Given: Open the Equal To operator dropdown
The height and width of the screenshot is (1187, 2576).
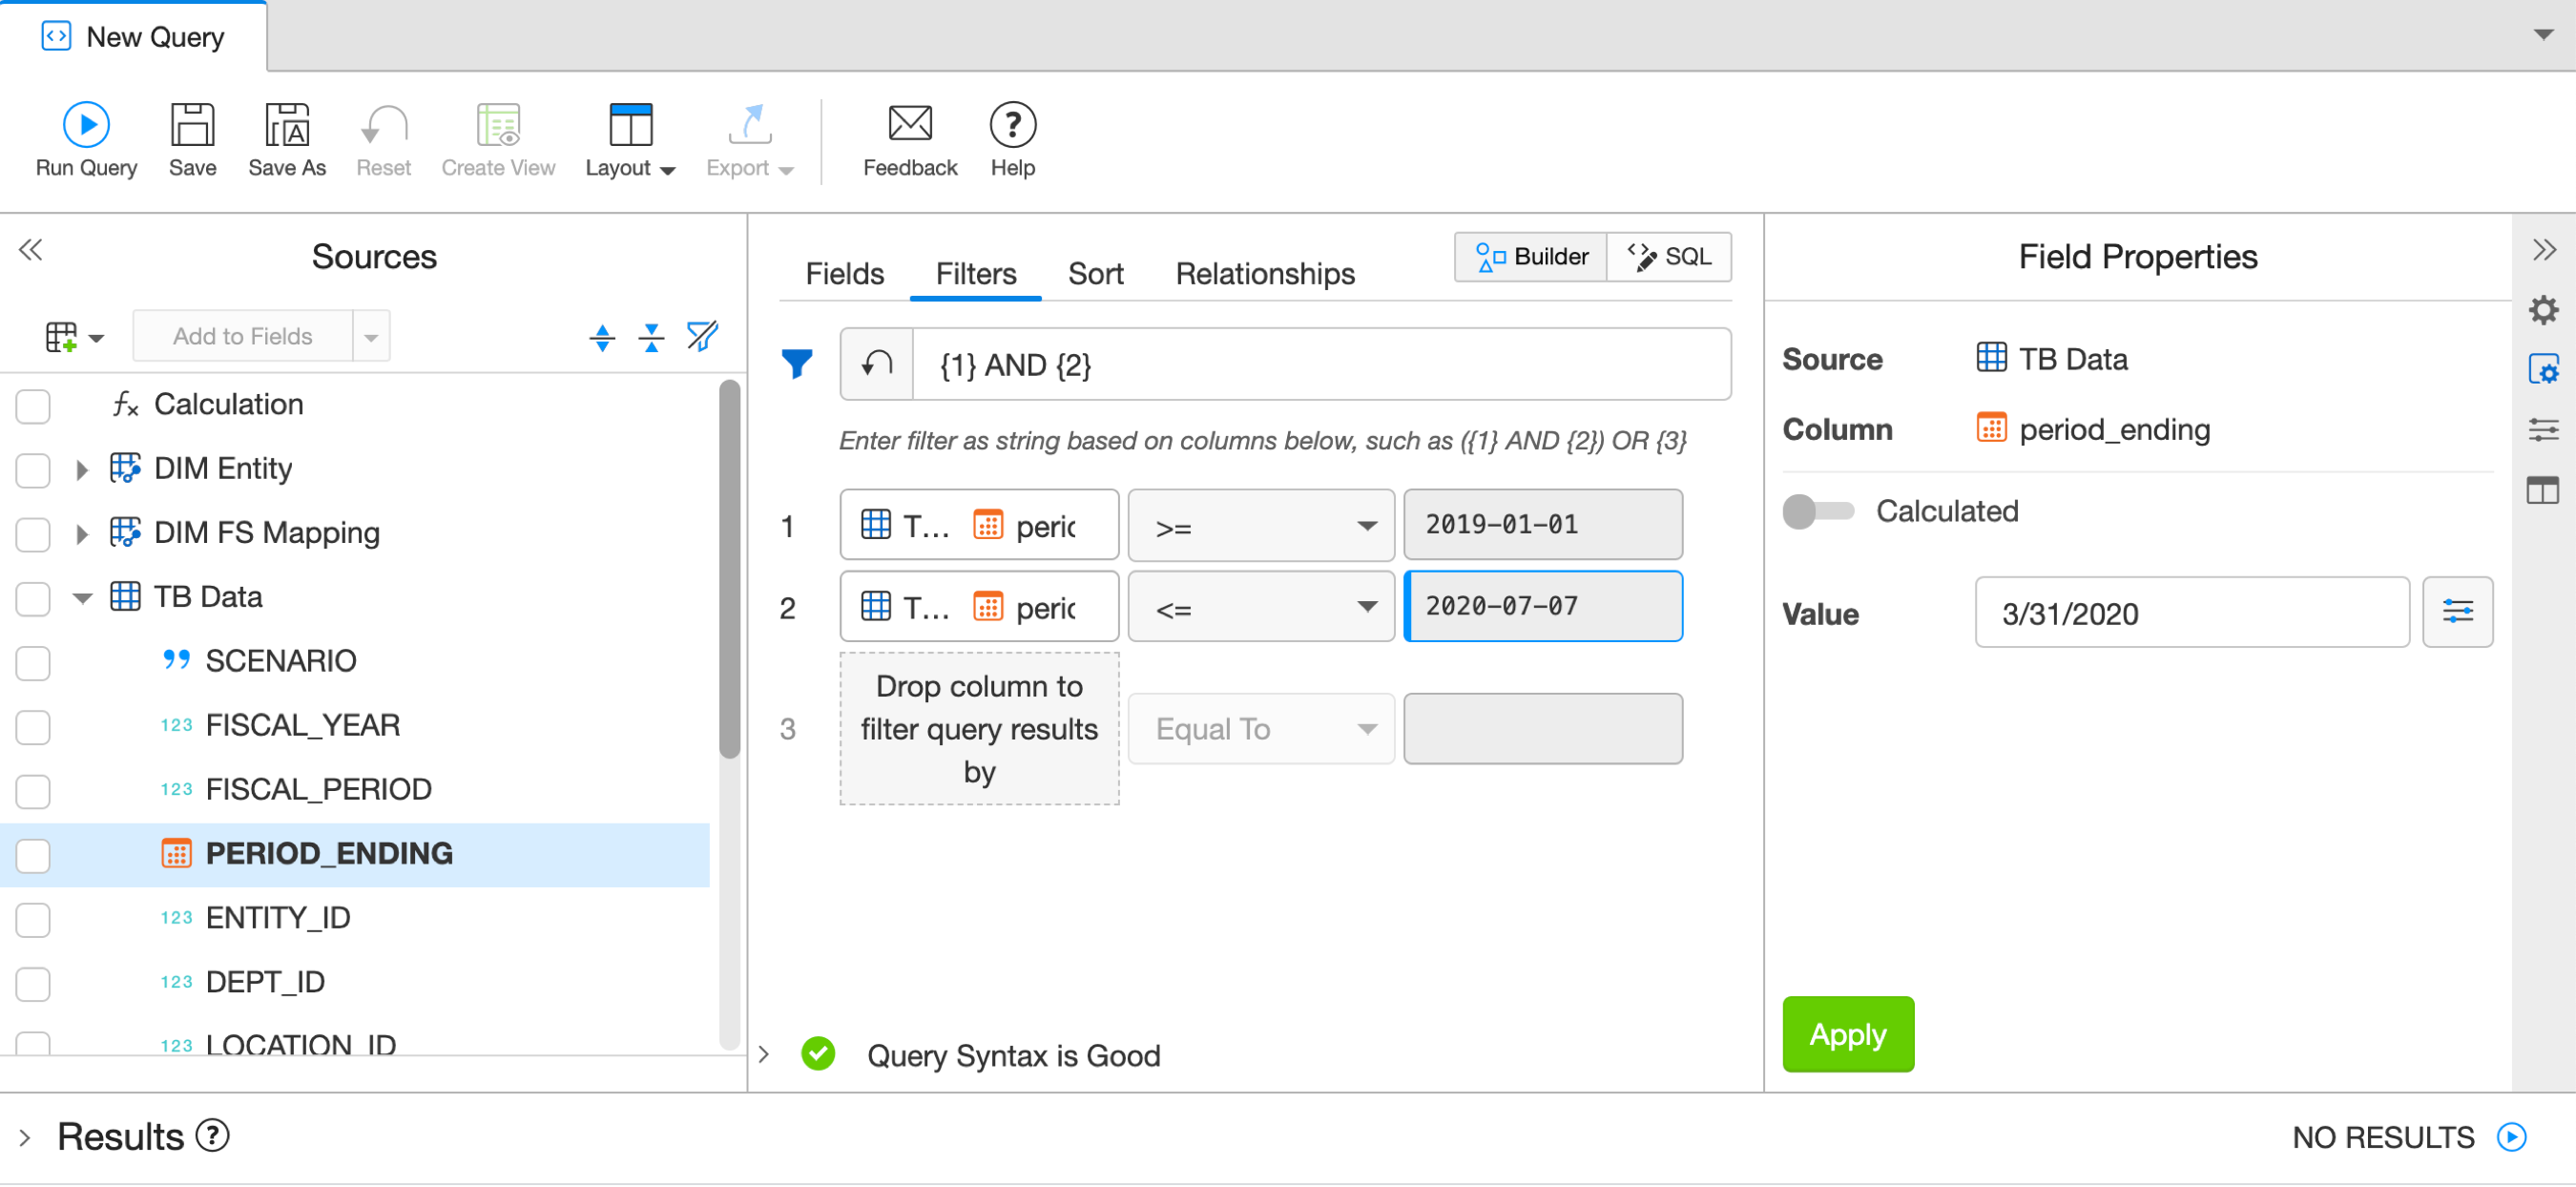Looking at the screenshot, I should [x=1261, y=729].
